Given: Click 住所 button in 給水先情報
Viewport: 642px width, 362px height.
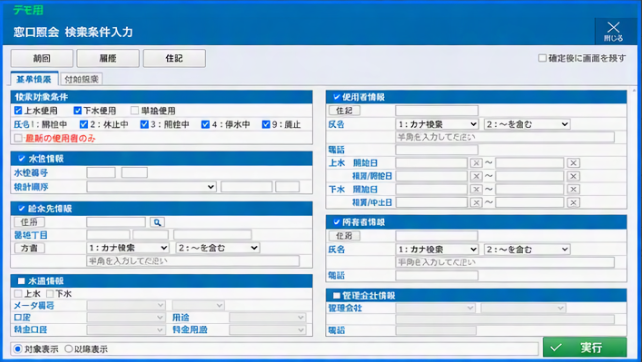Looking at the screenshot, I should pos(29,222).
